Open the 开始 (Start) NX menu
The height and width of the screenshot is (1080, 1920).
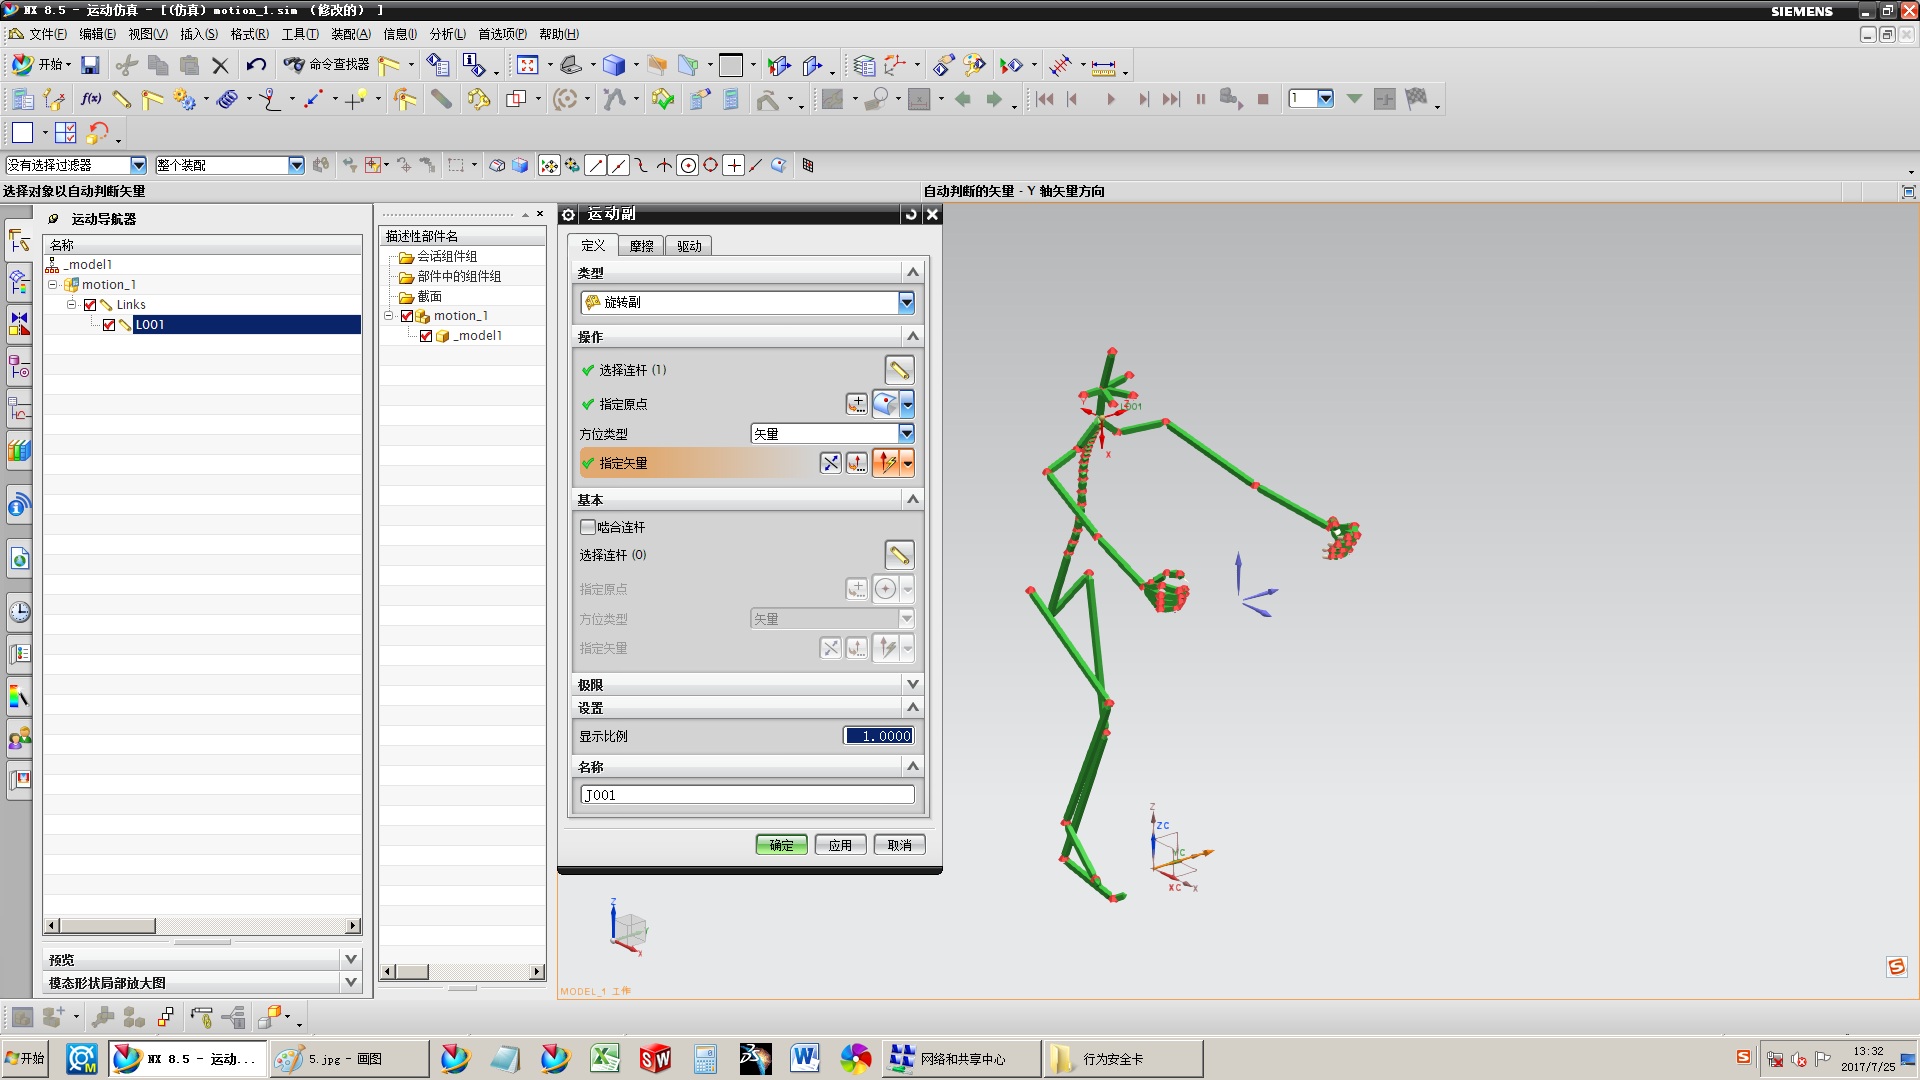[x=40, y=65]
